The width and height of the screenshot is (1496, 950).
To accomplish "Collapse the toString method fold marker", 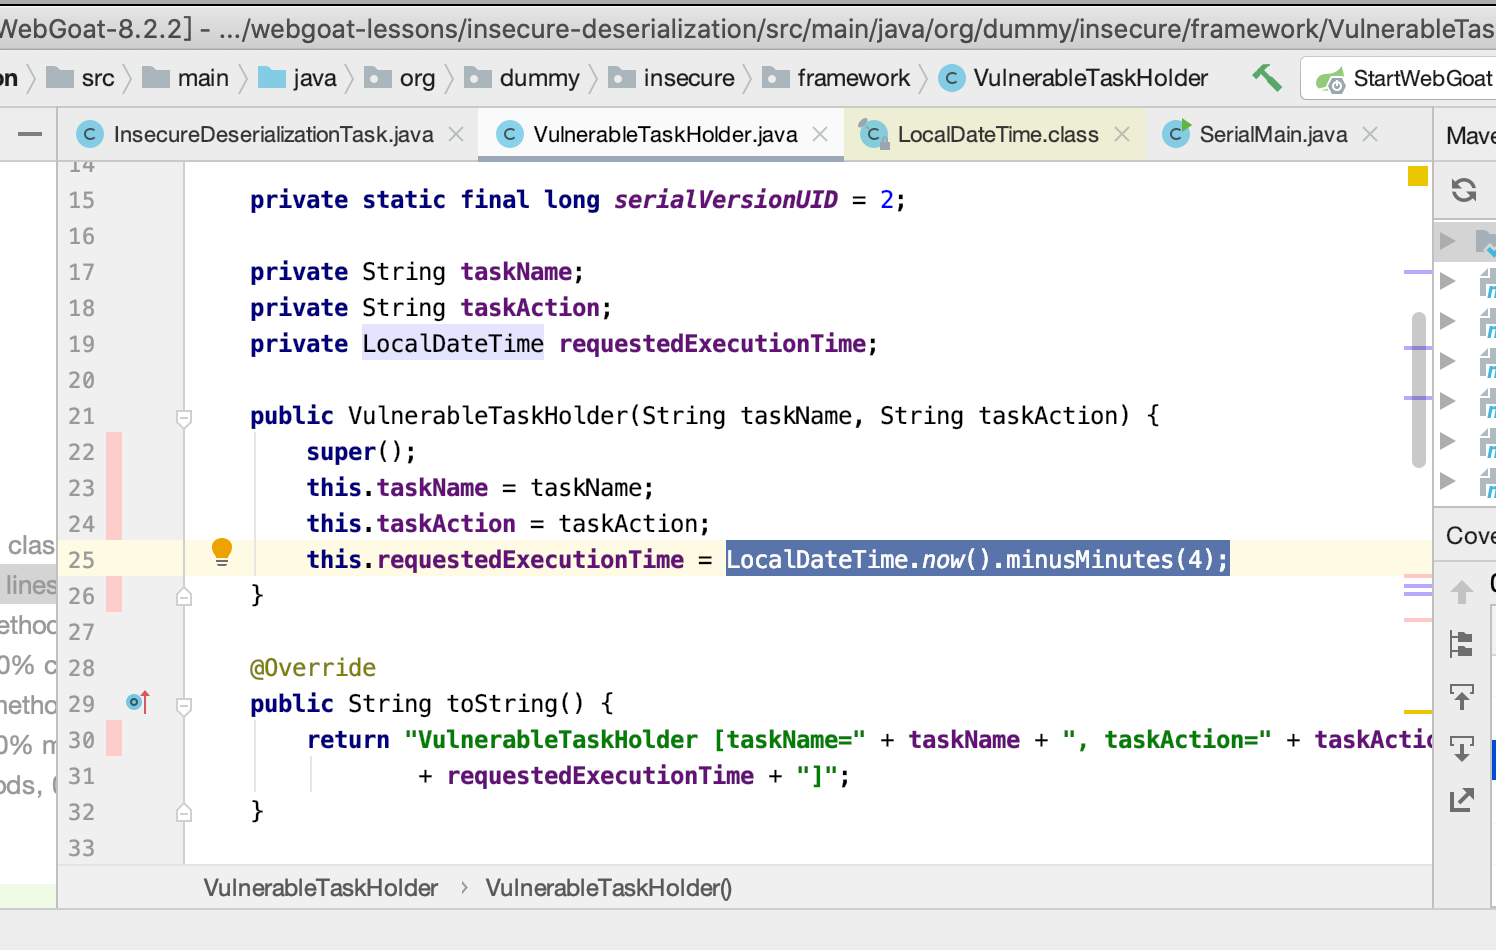I will point(184,706).
